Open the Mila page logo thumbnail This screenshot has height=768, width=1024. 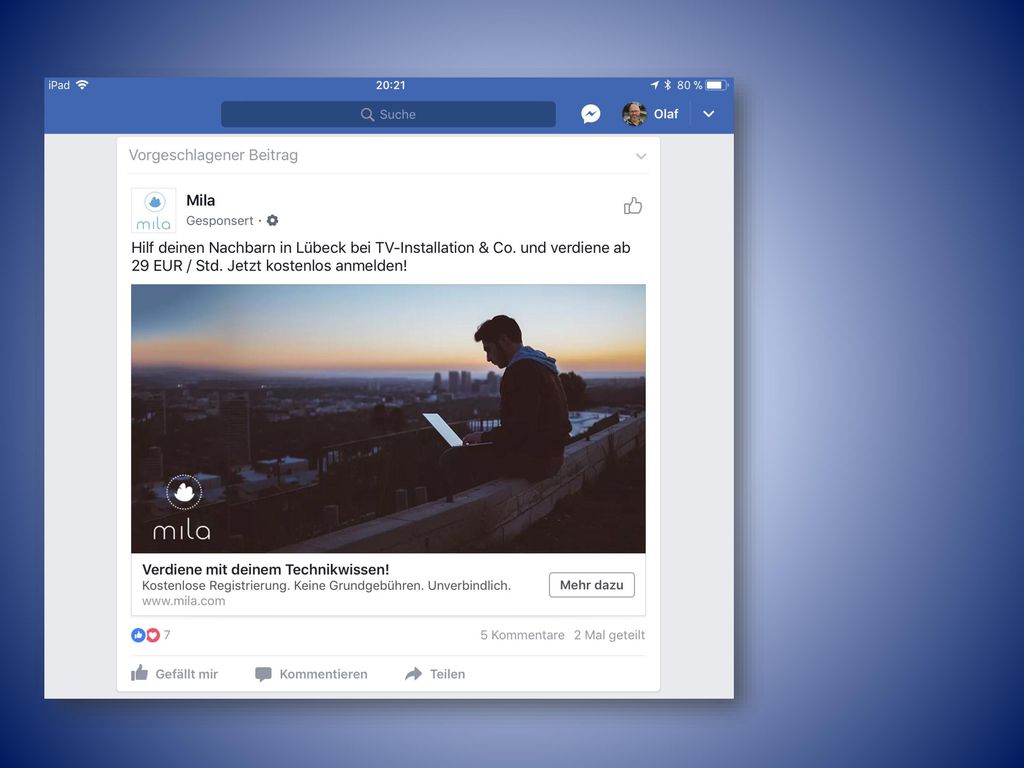click(153, 210)
